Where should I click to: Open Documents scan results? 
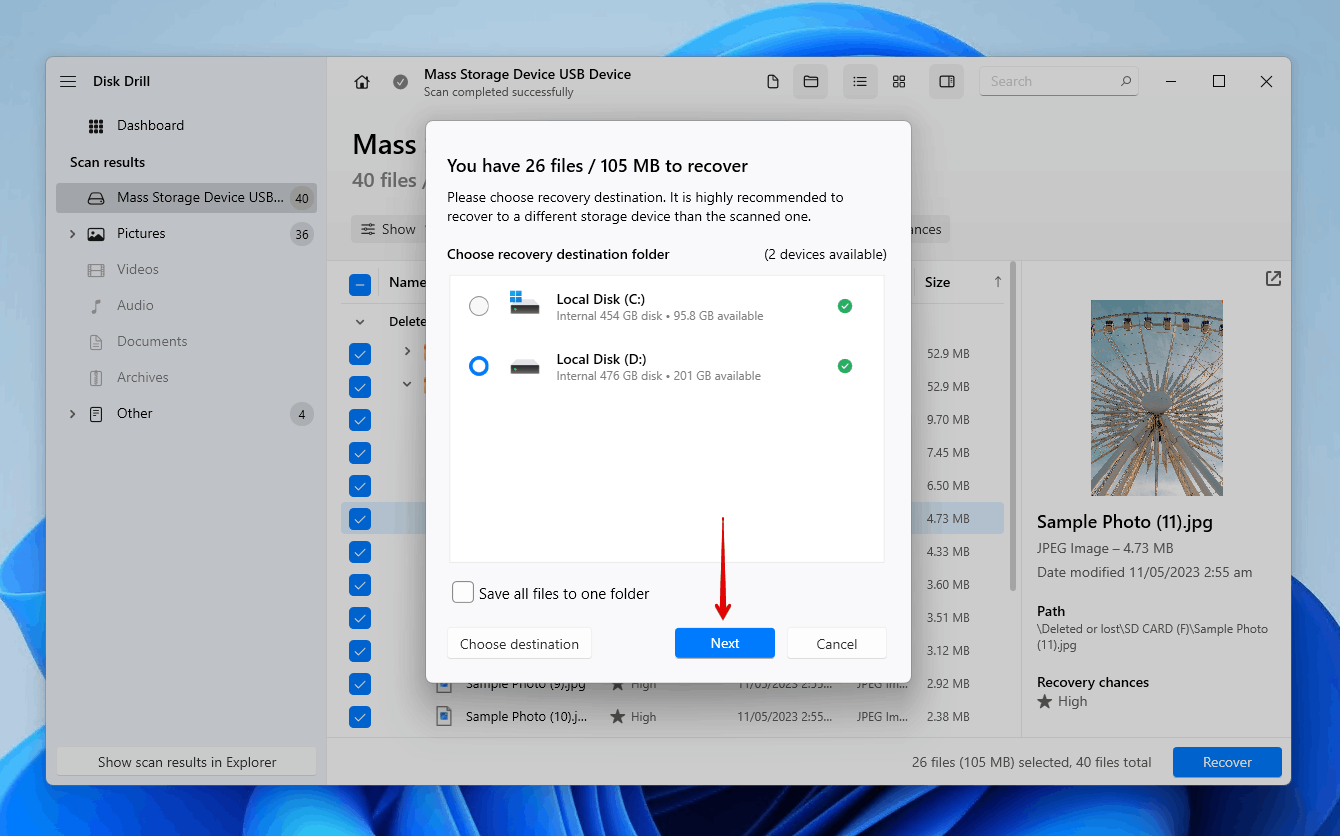[x=152, y=342]
